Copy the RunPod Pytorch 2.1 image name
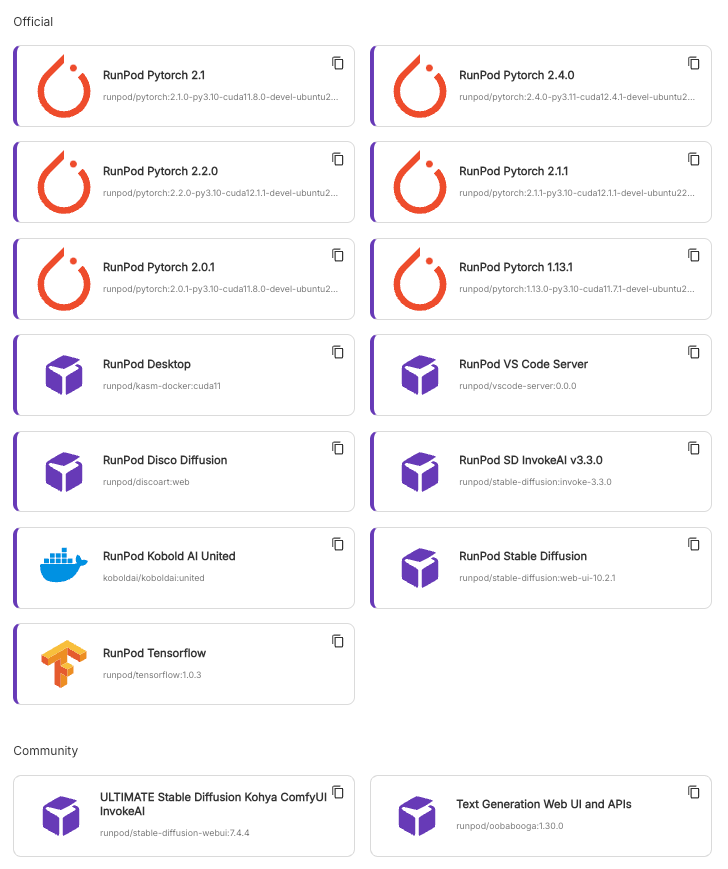This screenshot has width=728, height=869. (338, 63)
